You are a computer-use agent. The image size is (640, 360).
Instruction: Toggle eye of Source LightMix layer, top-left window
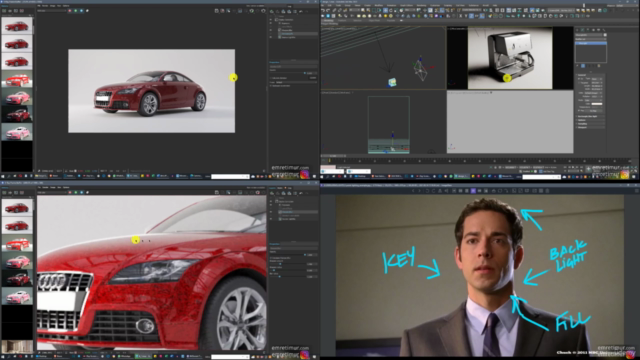271,37
